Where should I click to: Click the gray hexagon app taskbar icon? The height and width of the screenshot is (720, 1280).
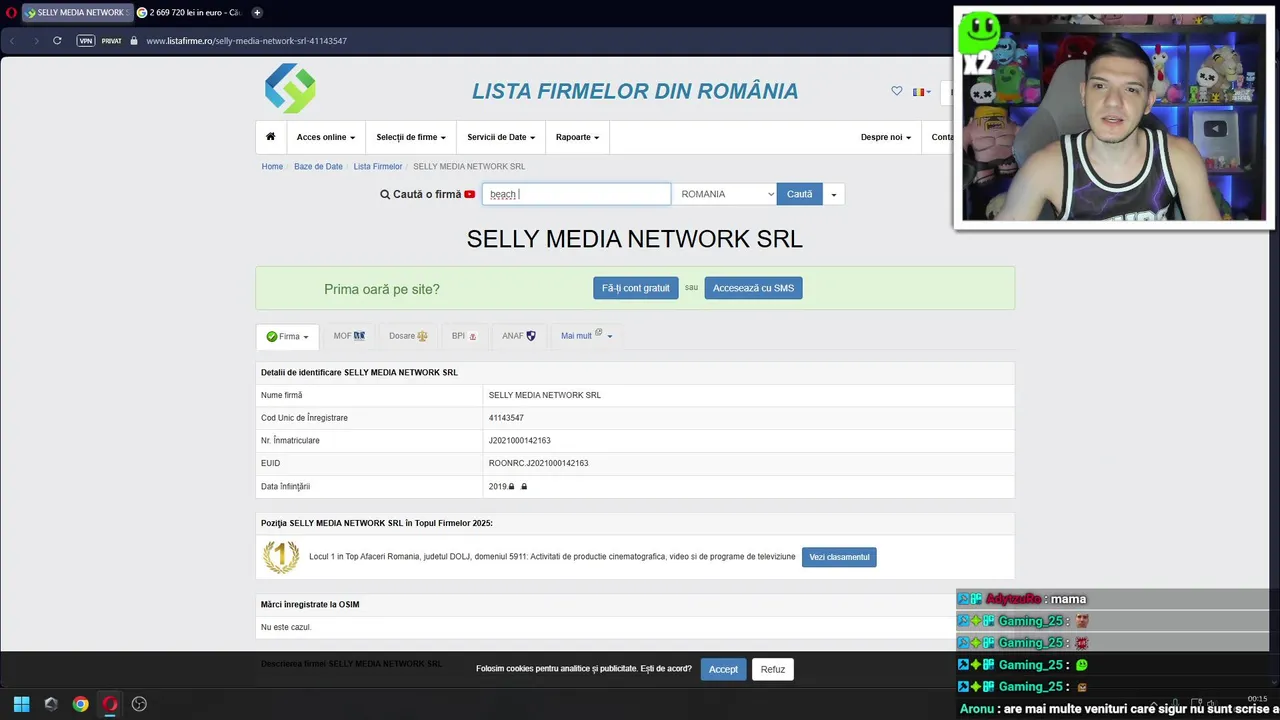[x=51, y=704]
